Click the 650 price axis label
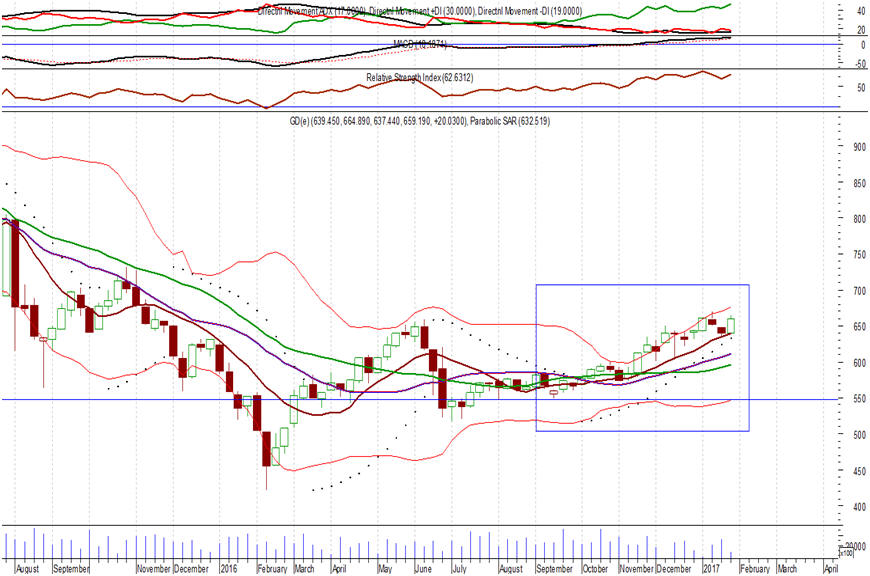Viewport: 870px width, 576px height. pos(859,327)
